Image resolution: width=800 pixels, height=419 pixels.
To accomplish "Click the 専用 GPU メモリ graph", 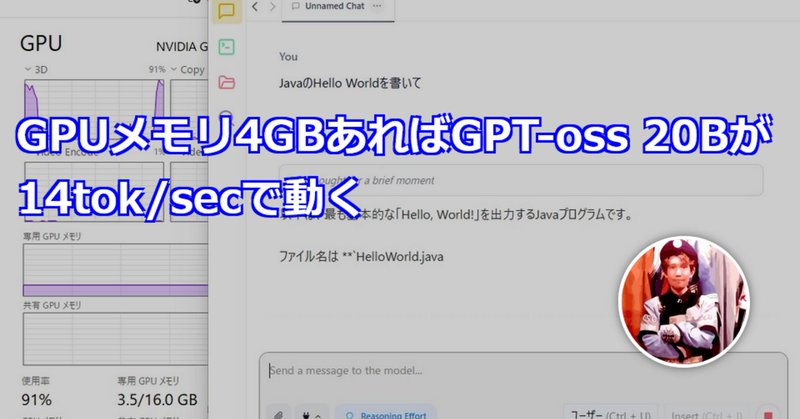I will [x=115, y=270].
